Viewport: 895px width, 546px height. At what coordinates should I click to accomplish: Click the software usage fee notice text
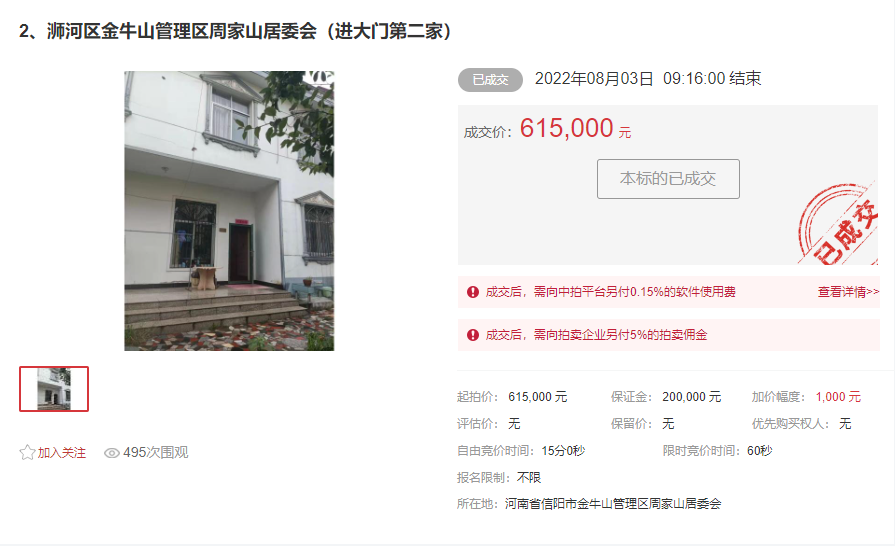pos(610,292)
